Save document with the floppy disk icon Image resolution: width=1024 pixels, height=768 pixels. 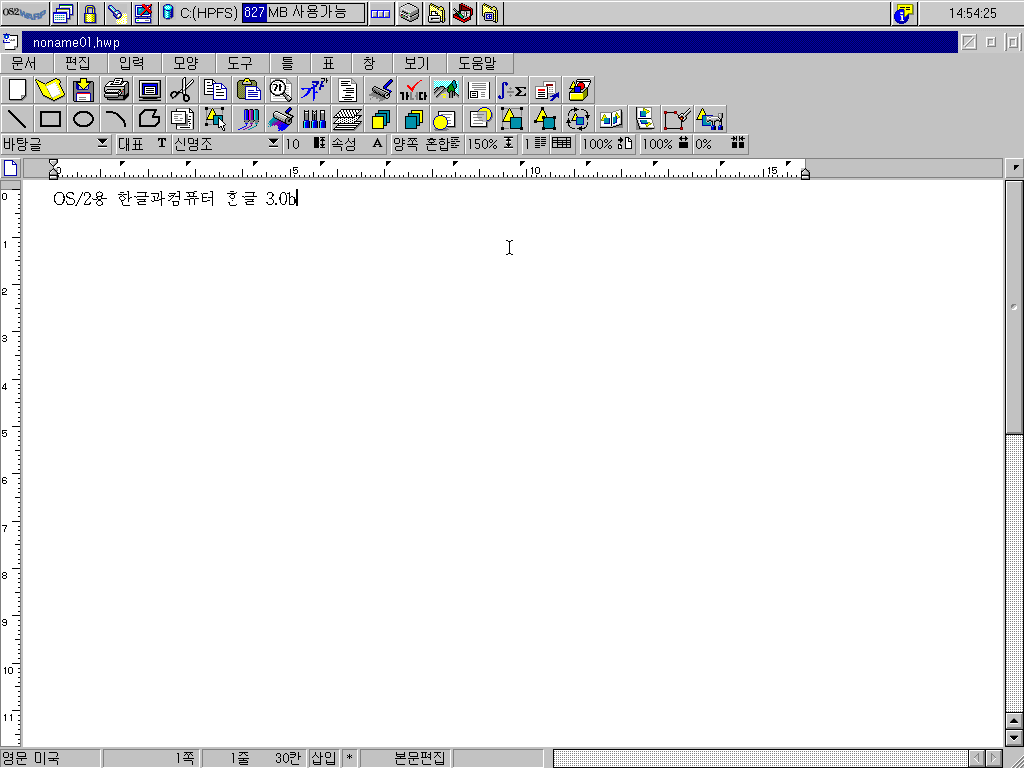pos(84,90)
